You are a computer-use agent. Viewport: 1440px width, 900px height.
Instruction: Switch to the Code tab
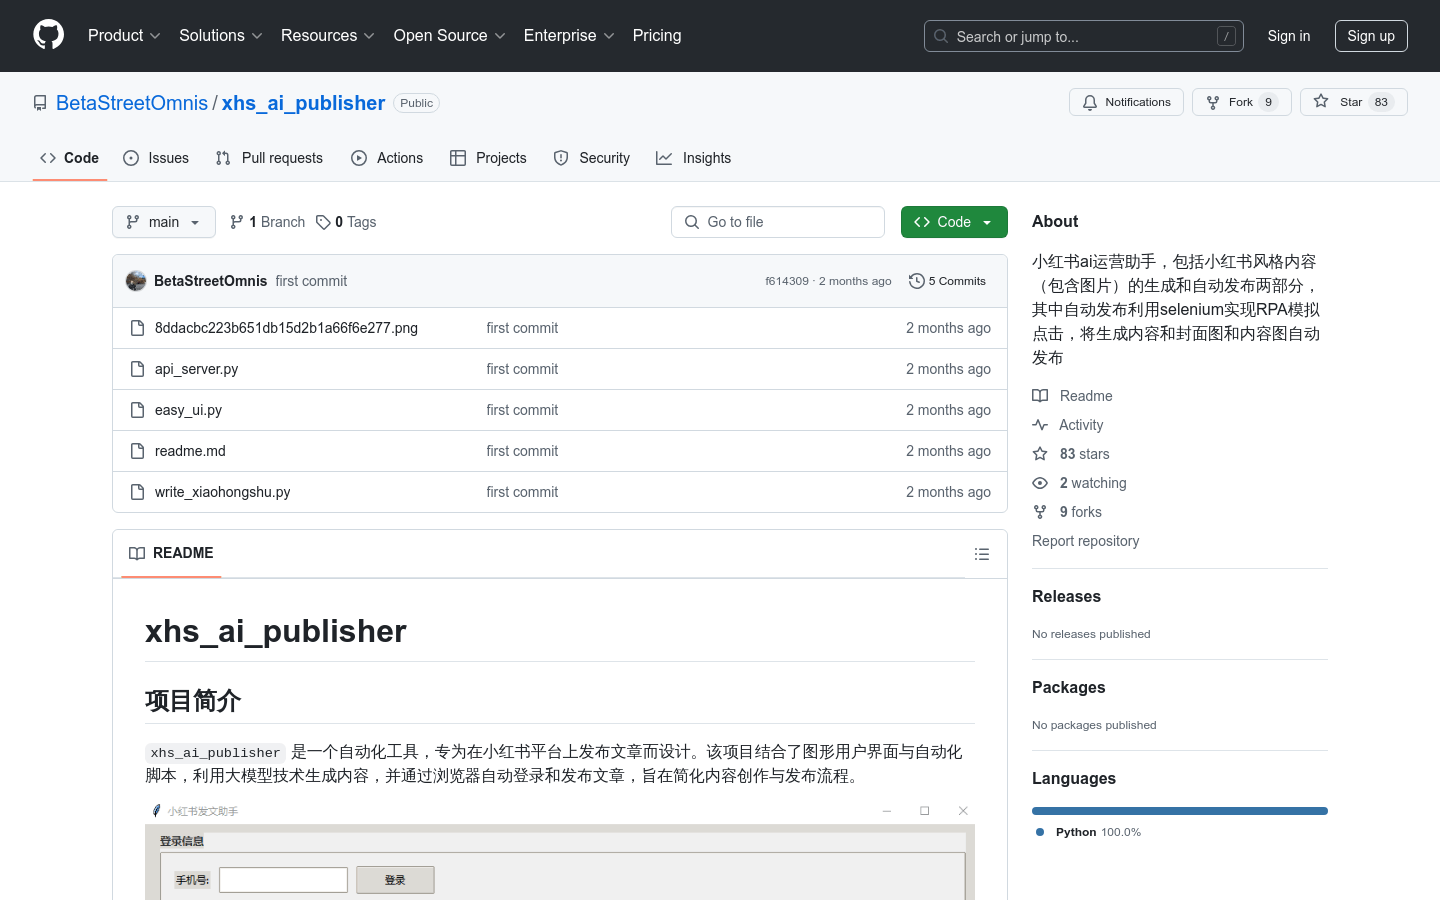[x=69, y=158]
